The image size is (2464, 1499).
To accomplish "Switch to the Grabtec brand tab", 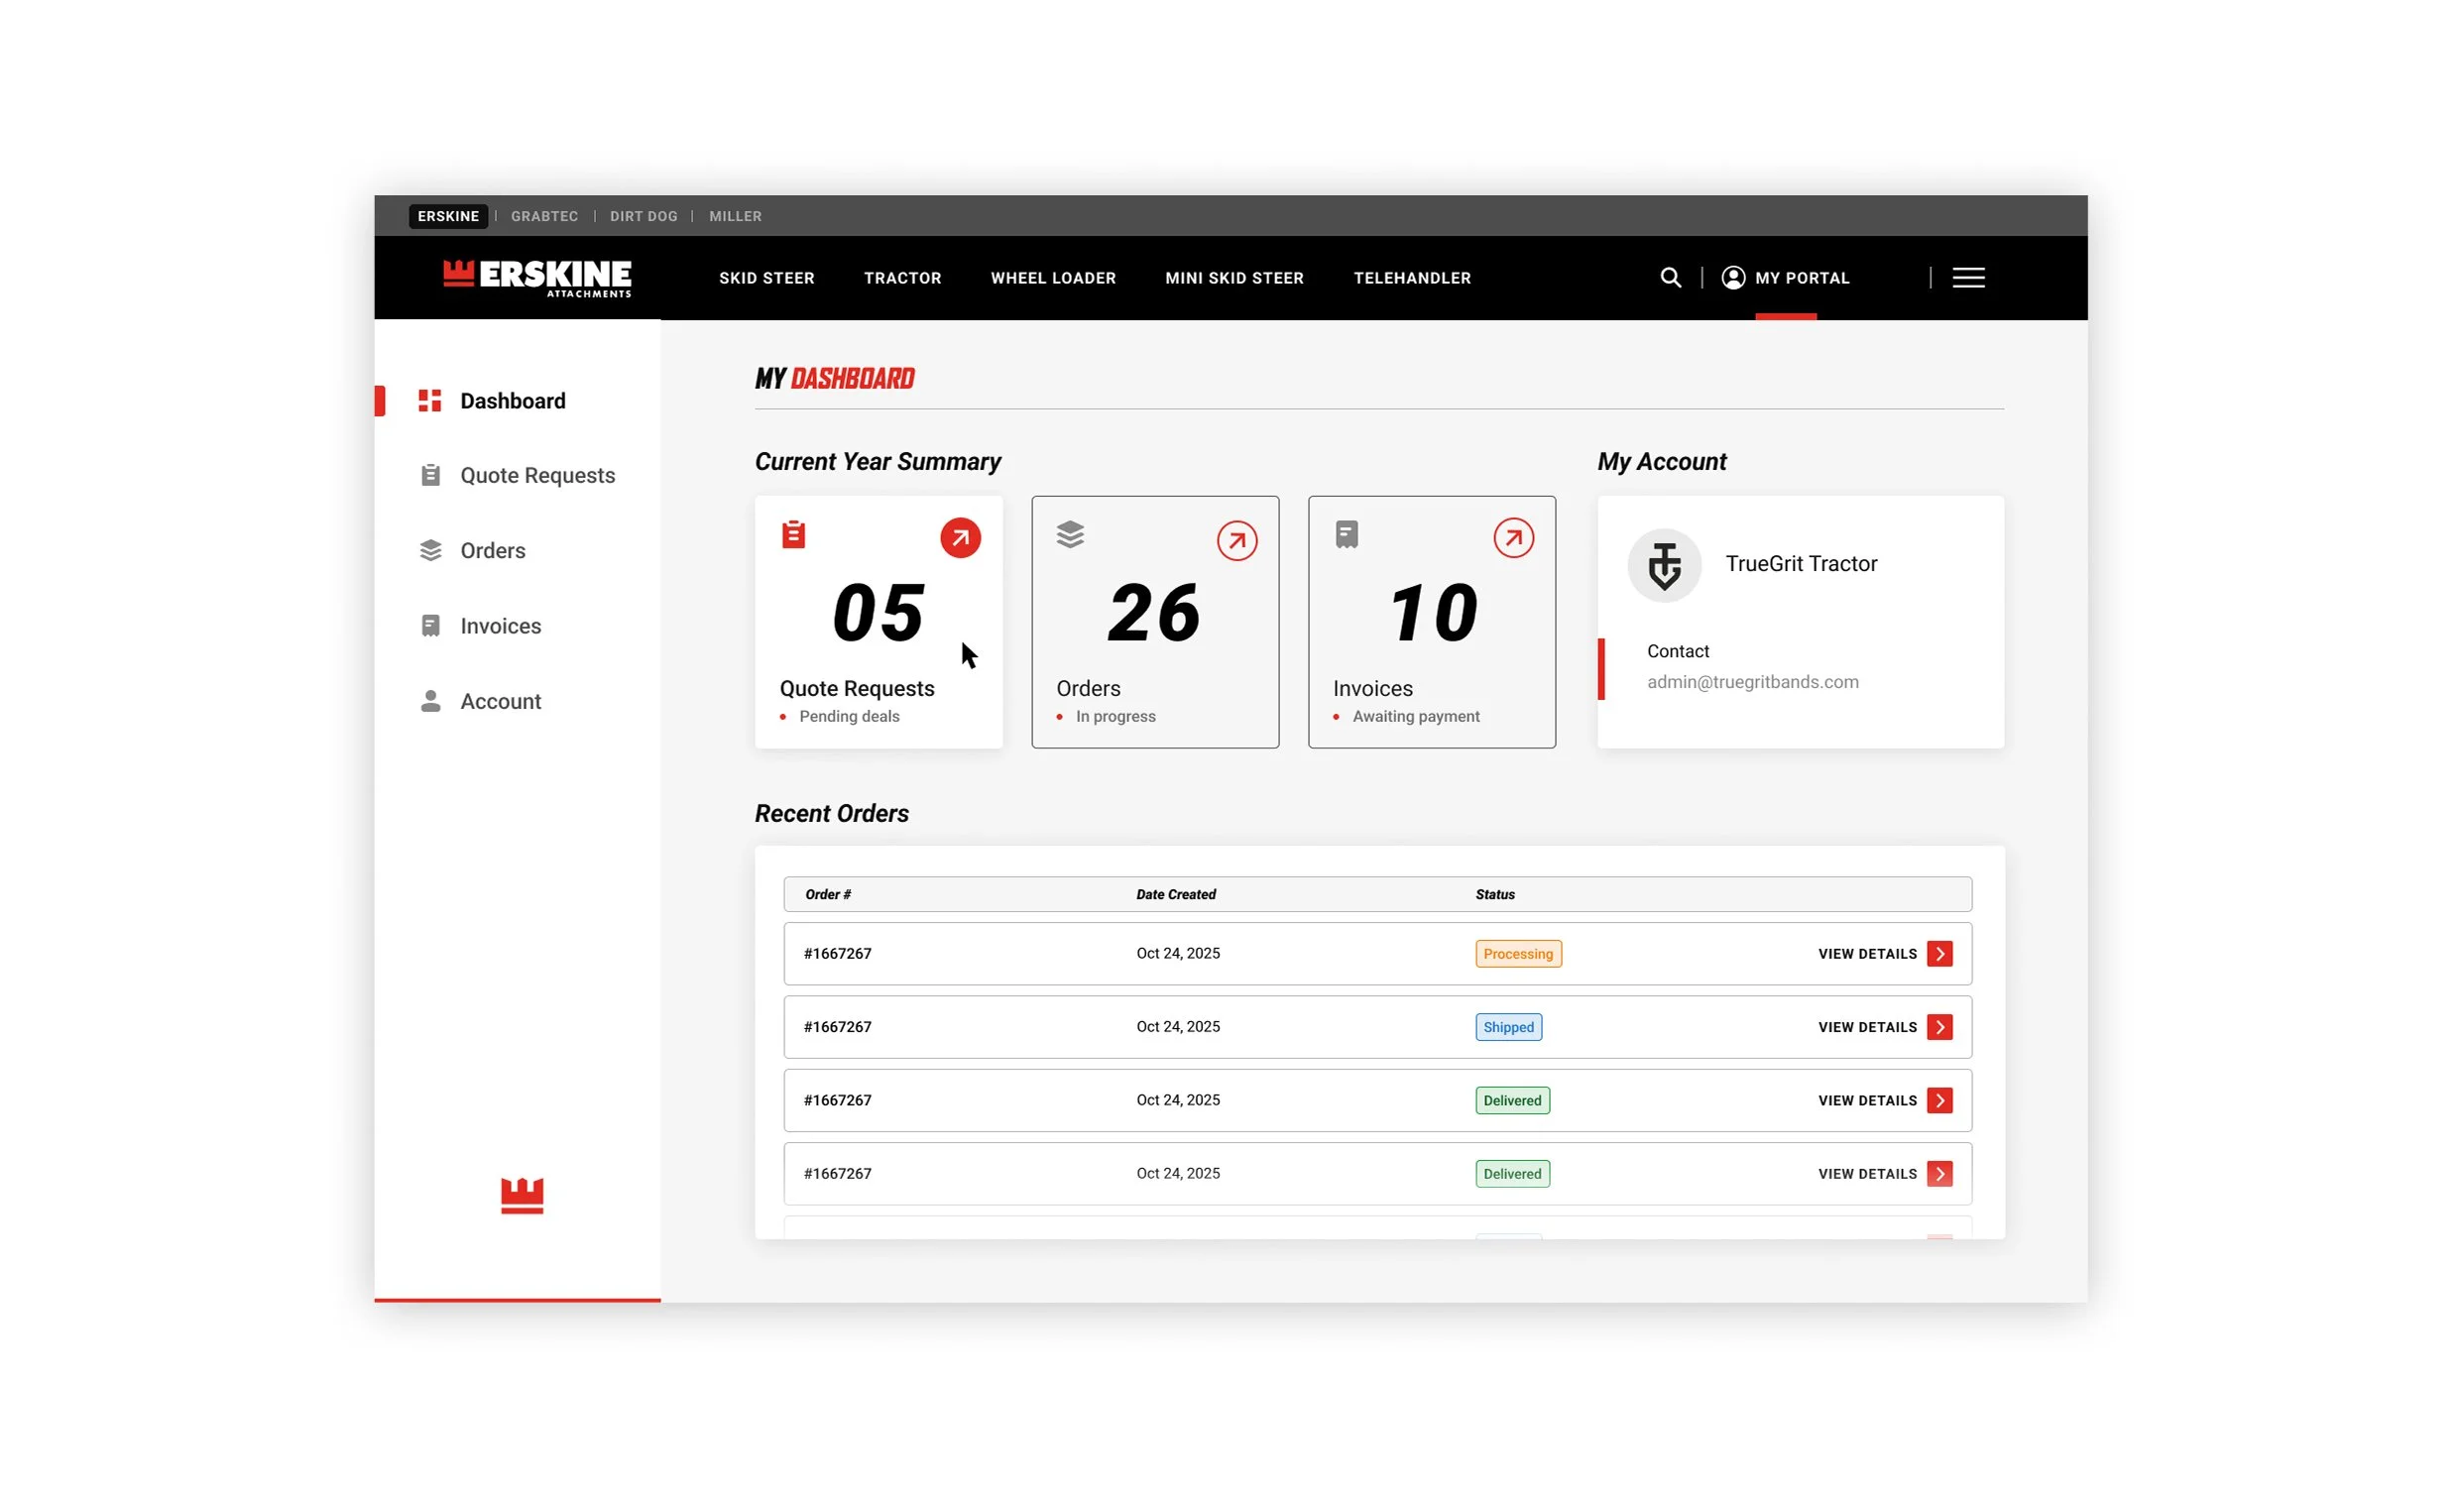I will (x=544, y=216).
